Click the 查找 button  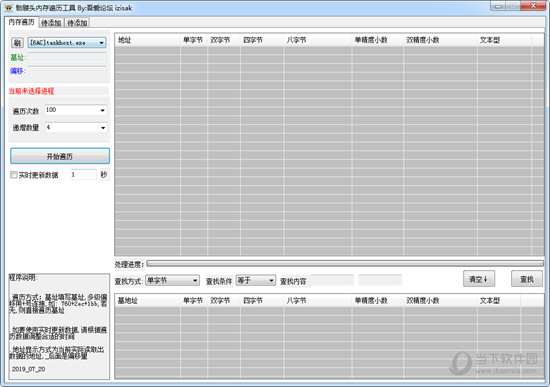point(526,279)
